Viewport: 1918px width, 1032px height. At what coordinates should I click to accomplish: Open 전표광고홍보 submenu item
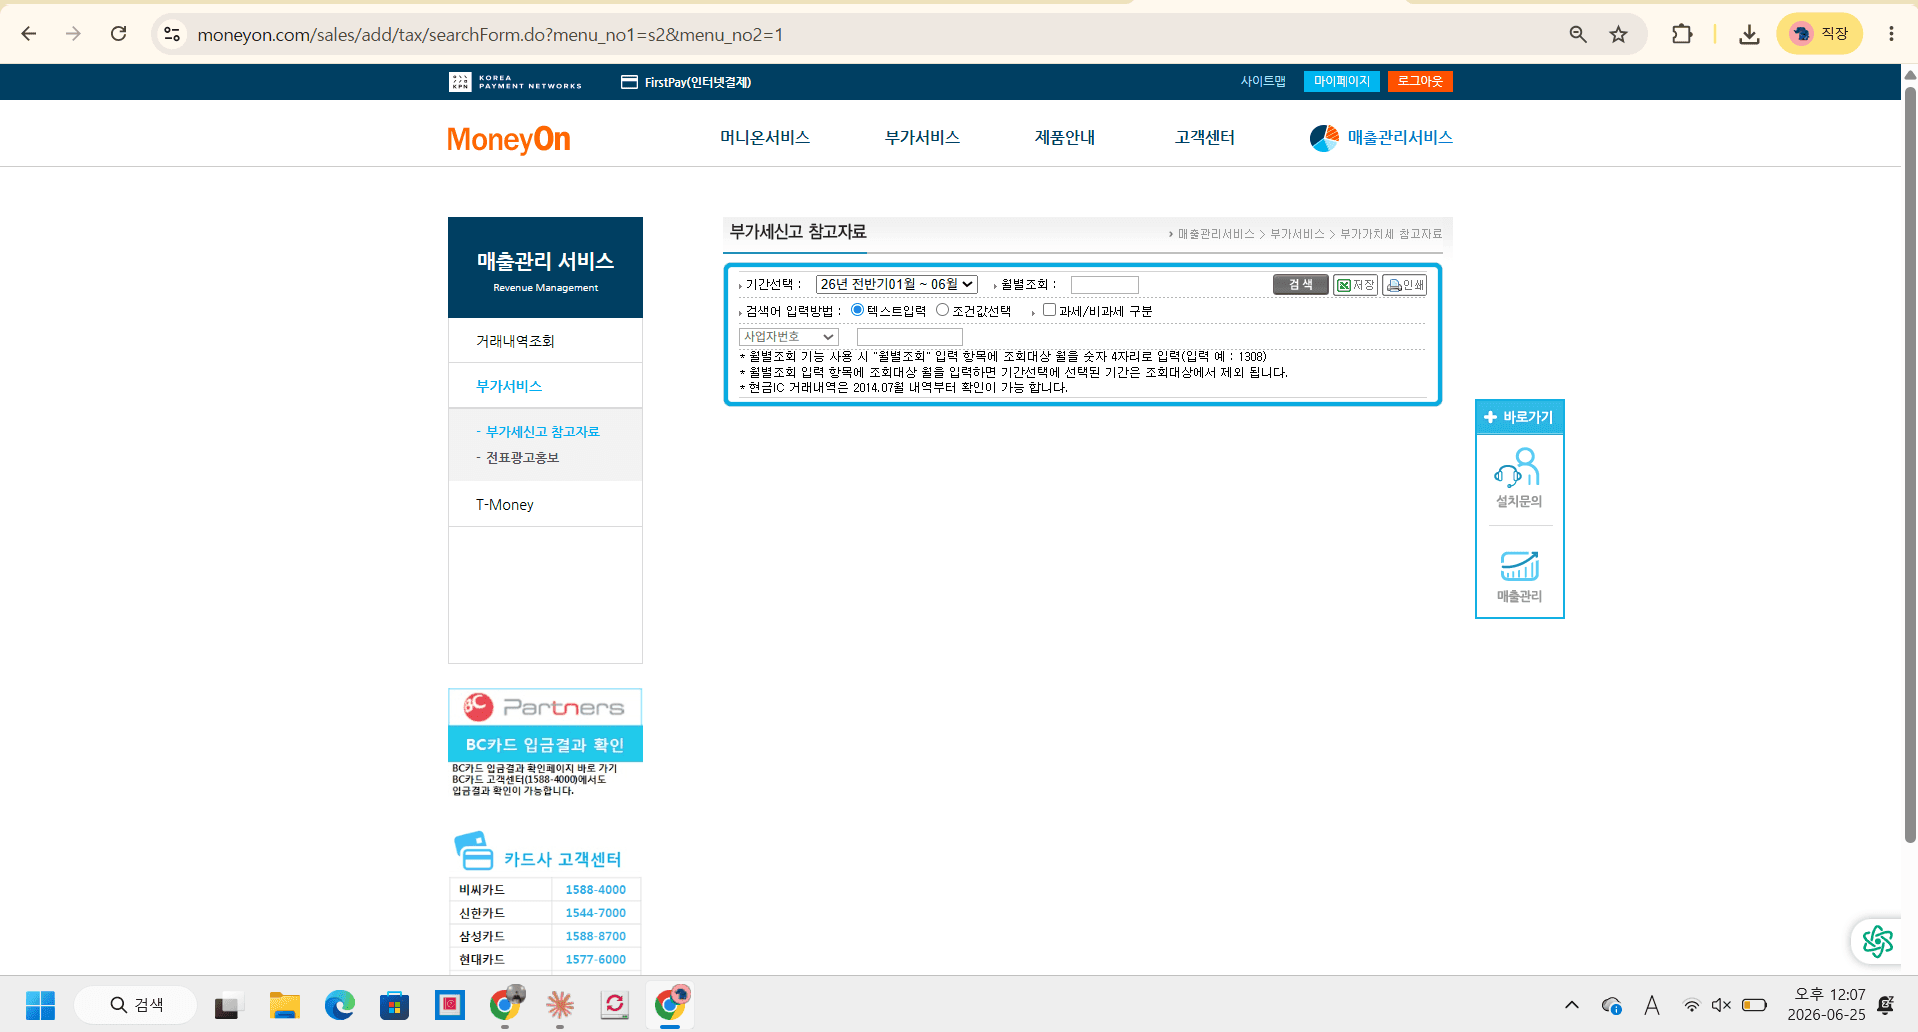522,457
